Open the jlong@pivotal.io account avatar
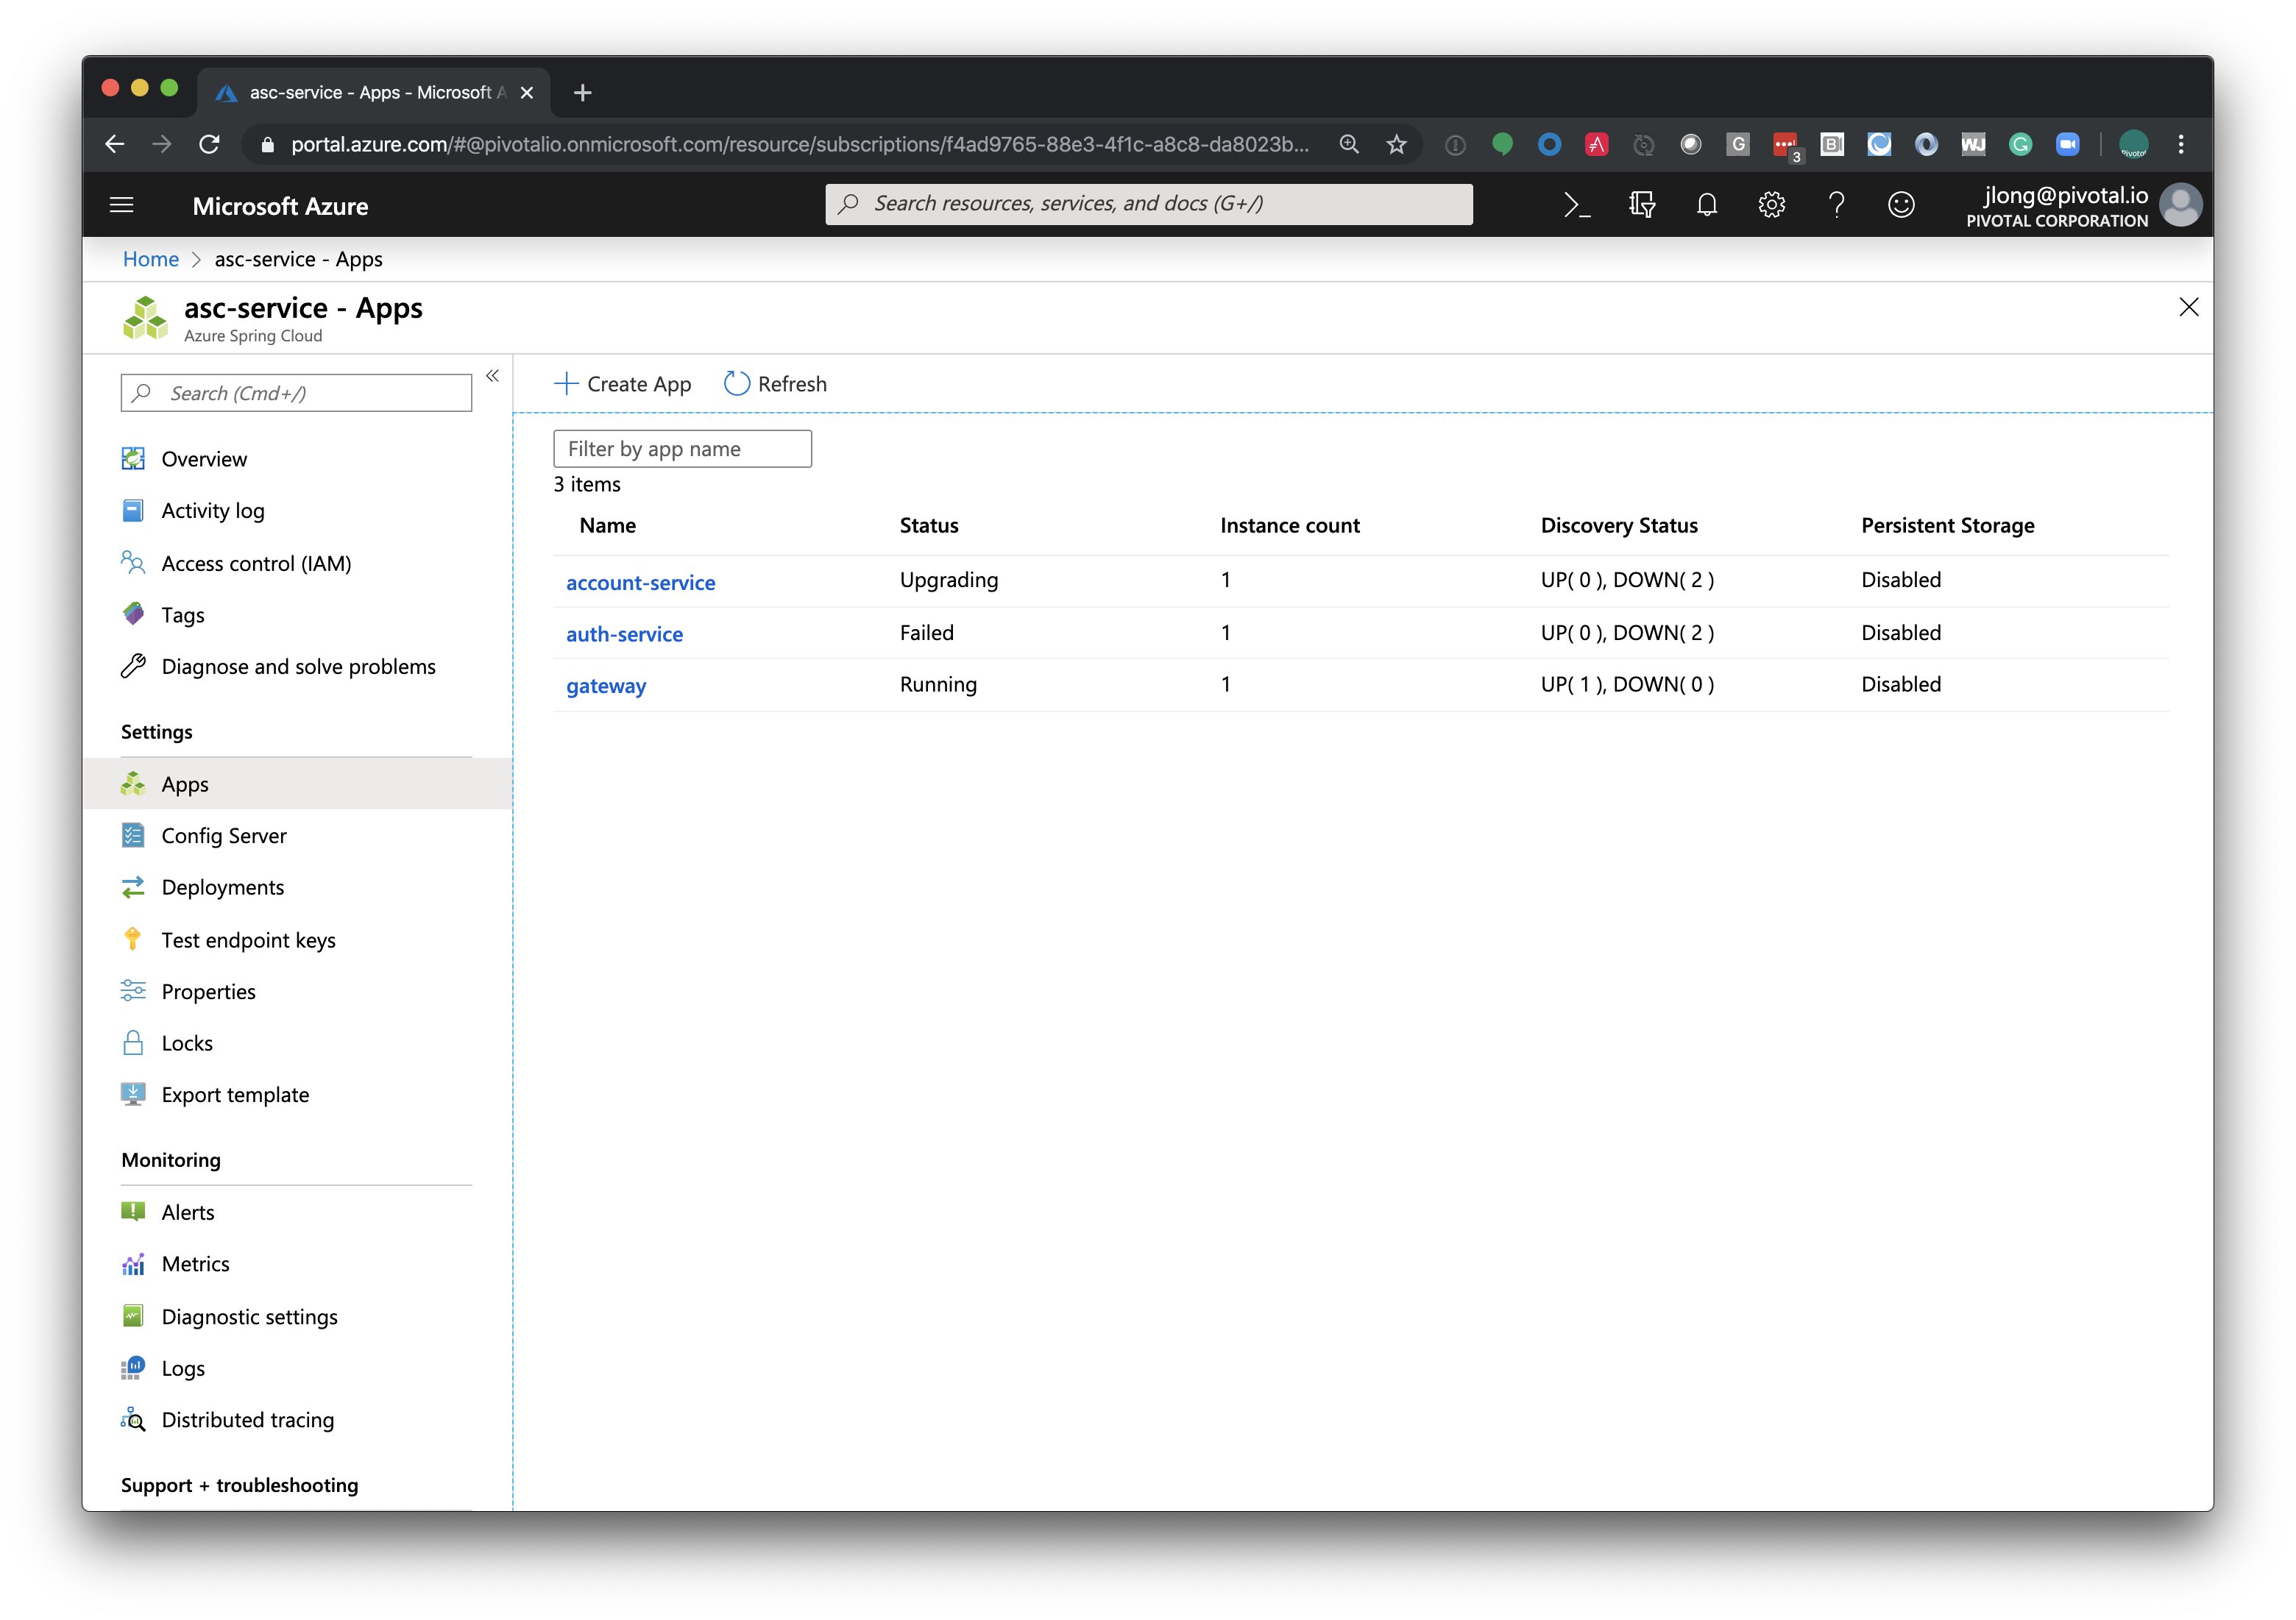The width and height of the screenshot is (2296, 1620). (2180, 205)
